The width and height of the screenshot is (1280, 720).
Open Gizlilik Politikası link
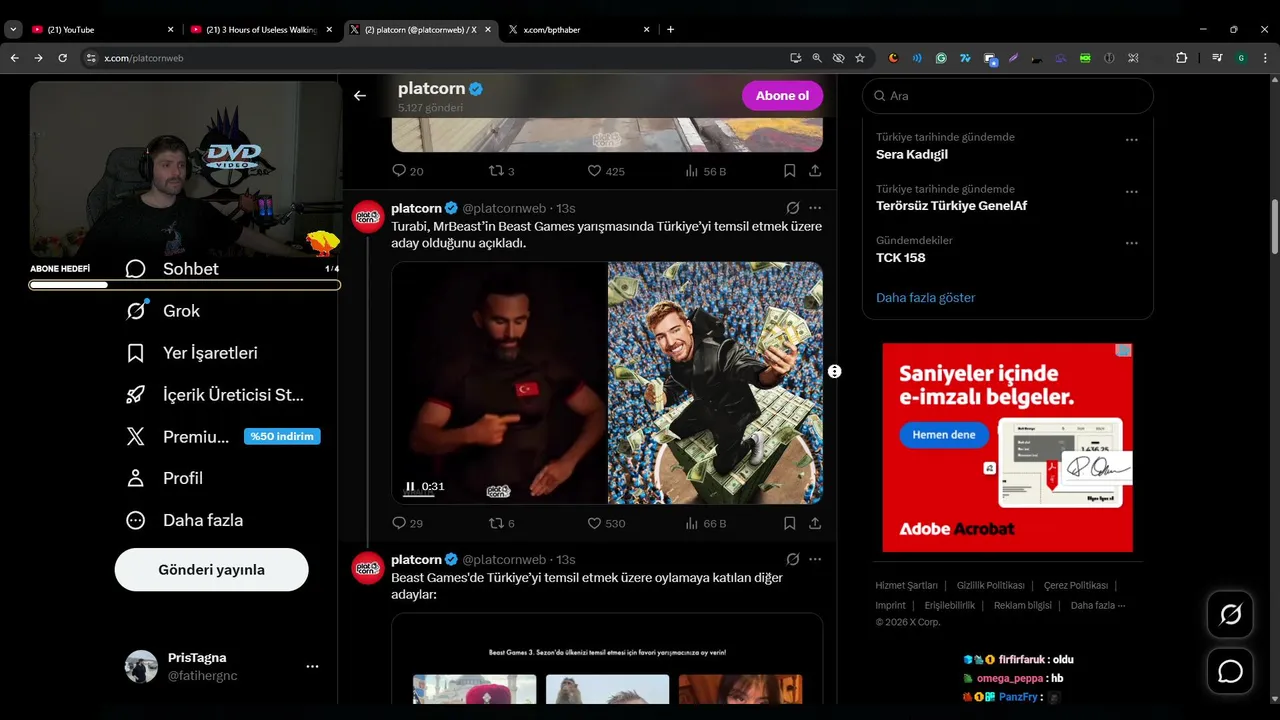pyautogui.click(x=990, y=586)
